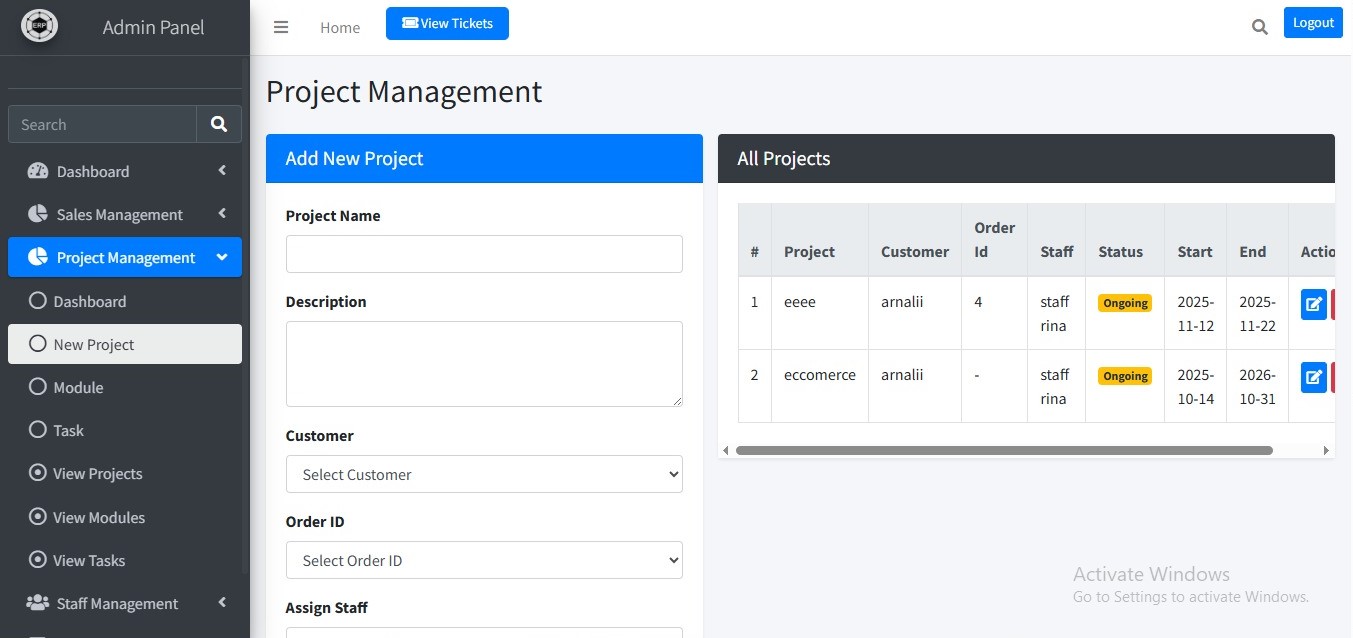
Task: Toggle the hamburger menu beside Home
Action: click(x=281, y=27)
